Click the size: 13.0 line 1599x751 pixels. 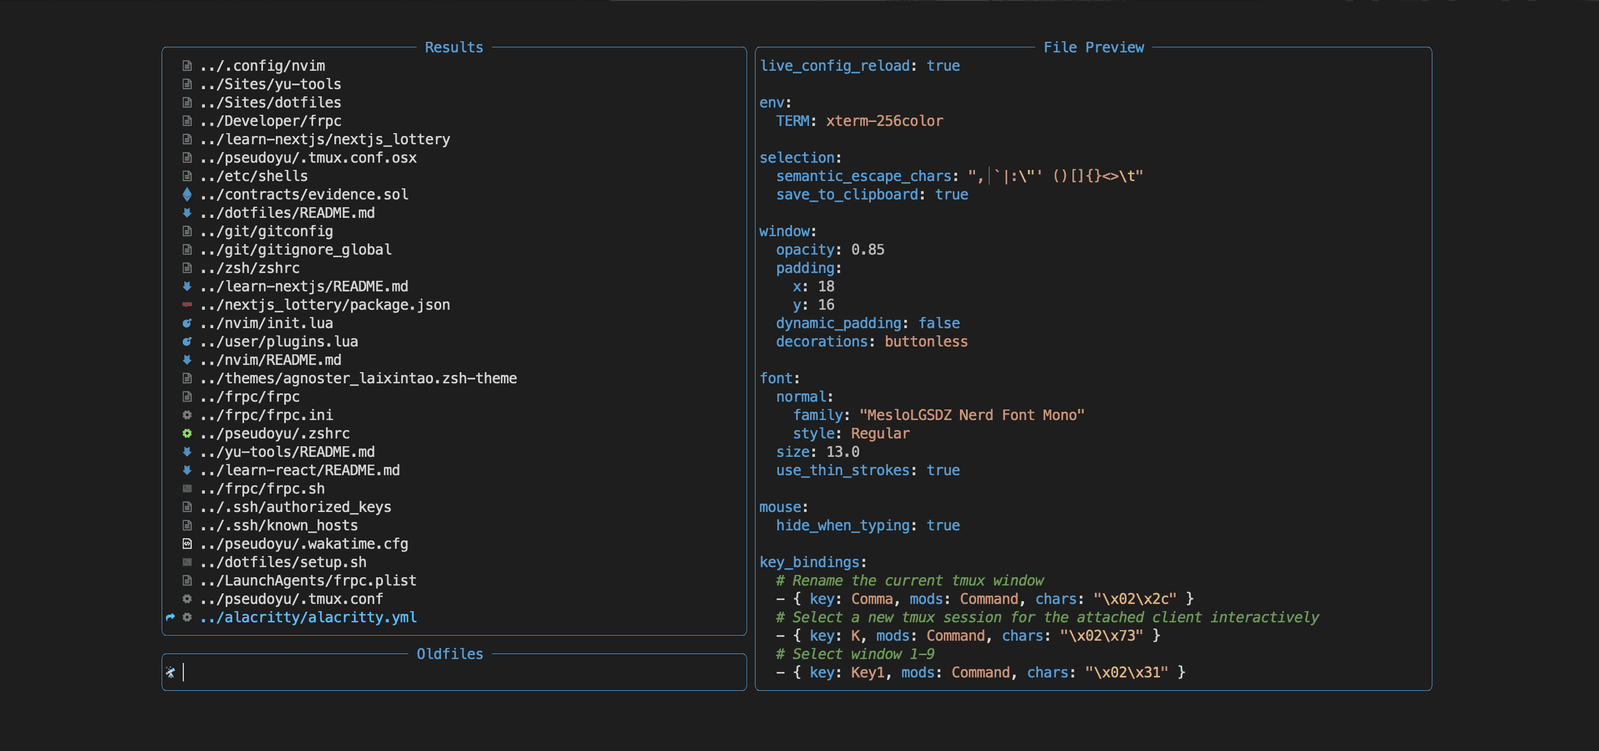point(818,452)
